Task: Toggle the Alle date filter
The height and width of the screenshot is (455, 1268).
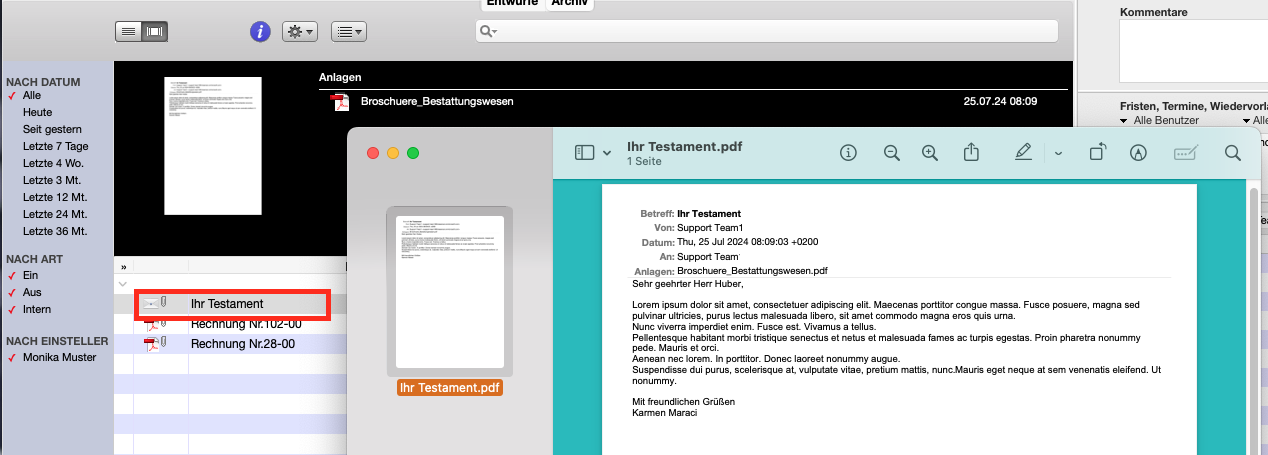Action: click(x=31, y=95)
